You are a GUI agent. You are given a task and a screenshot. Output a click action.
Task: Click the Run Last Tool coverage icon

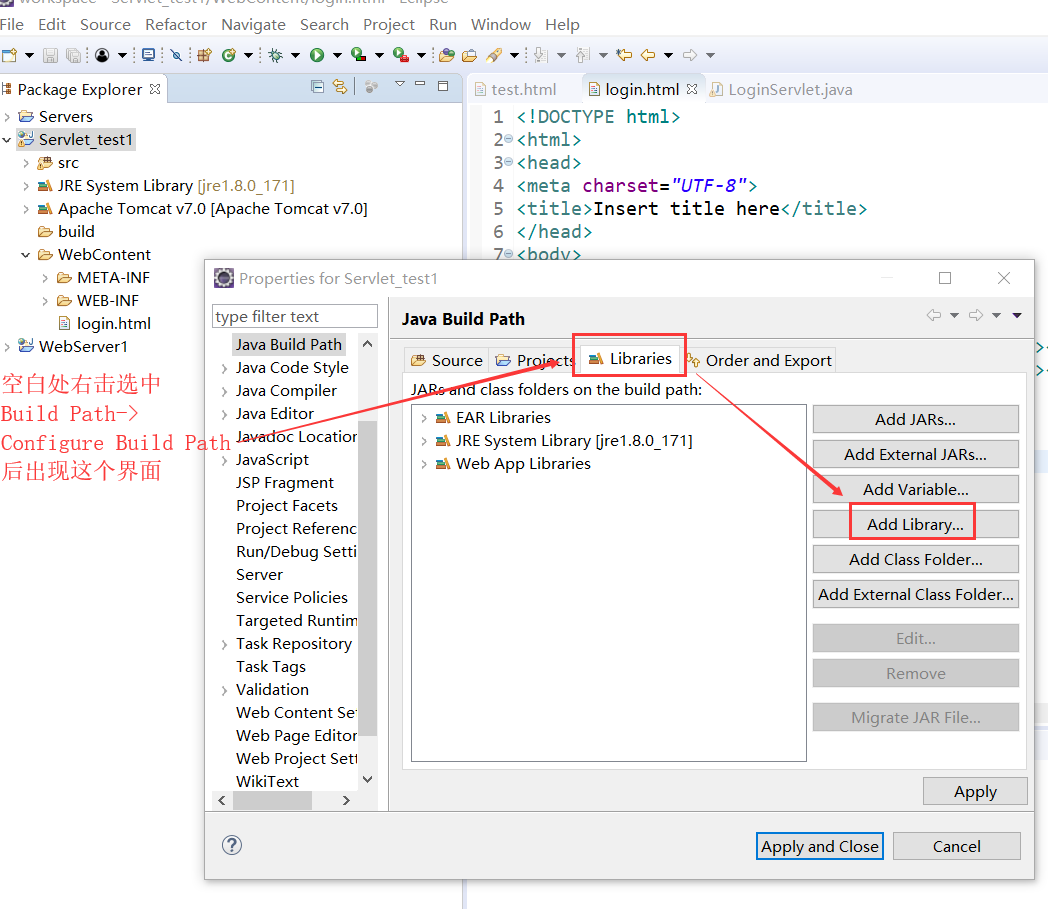pyautogui.click(x=359, y=55)
